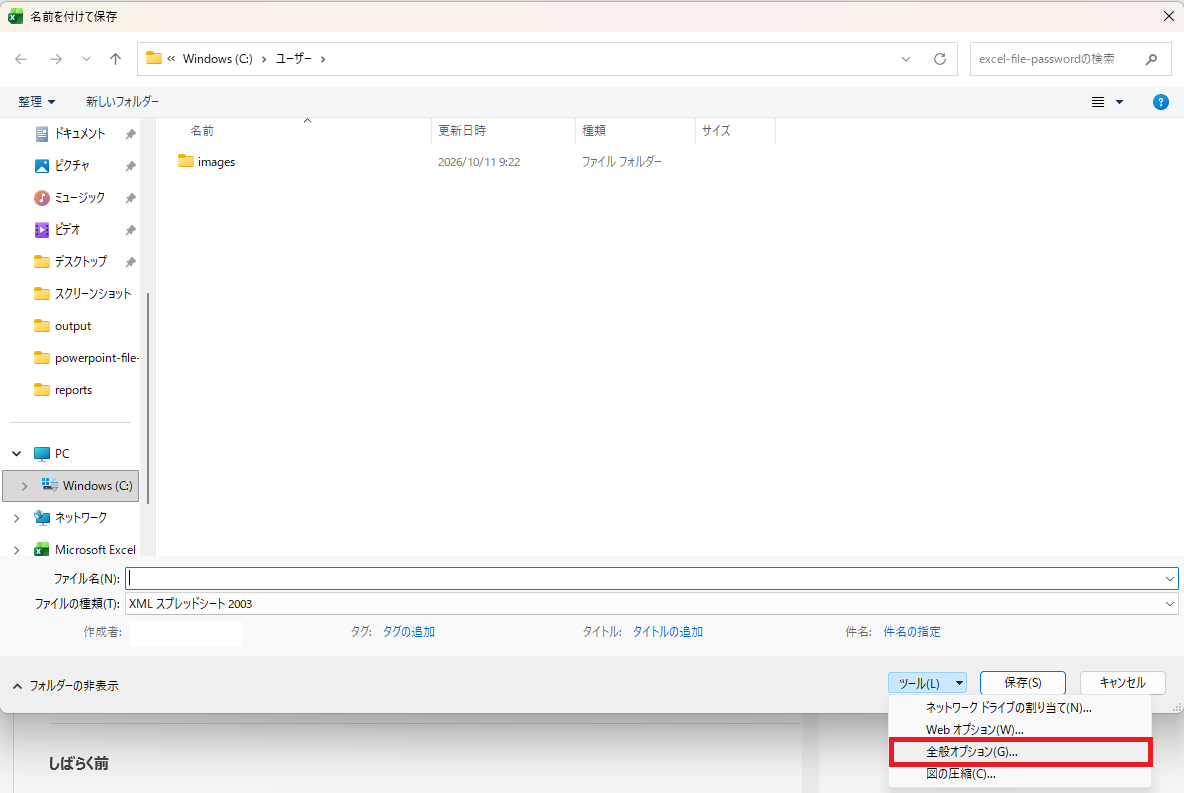Open the ドキュメント quick access folder
The height and width of the screenshot is (793, 1184).
(79, 134)
